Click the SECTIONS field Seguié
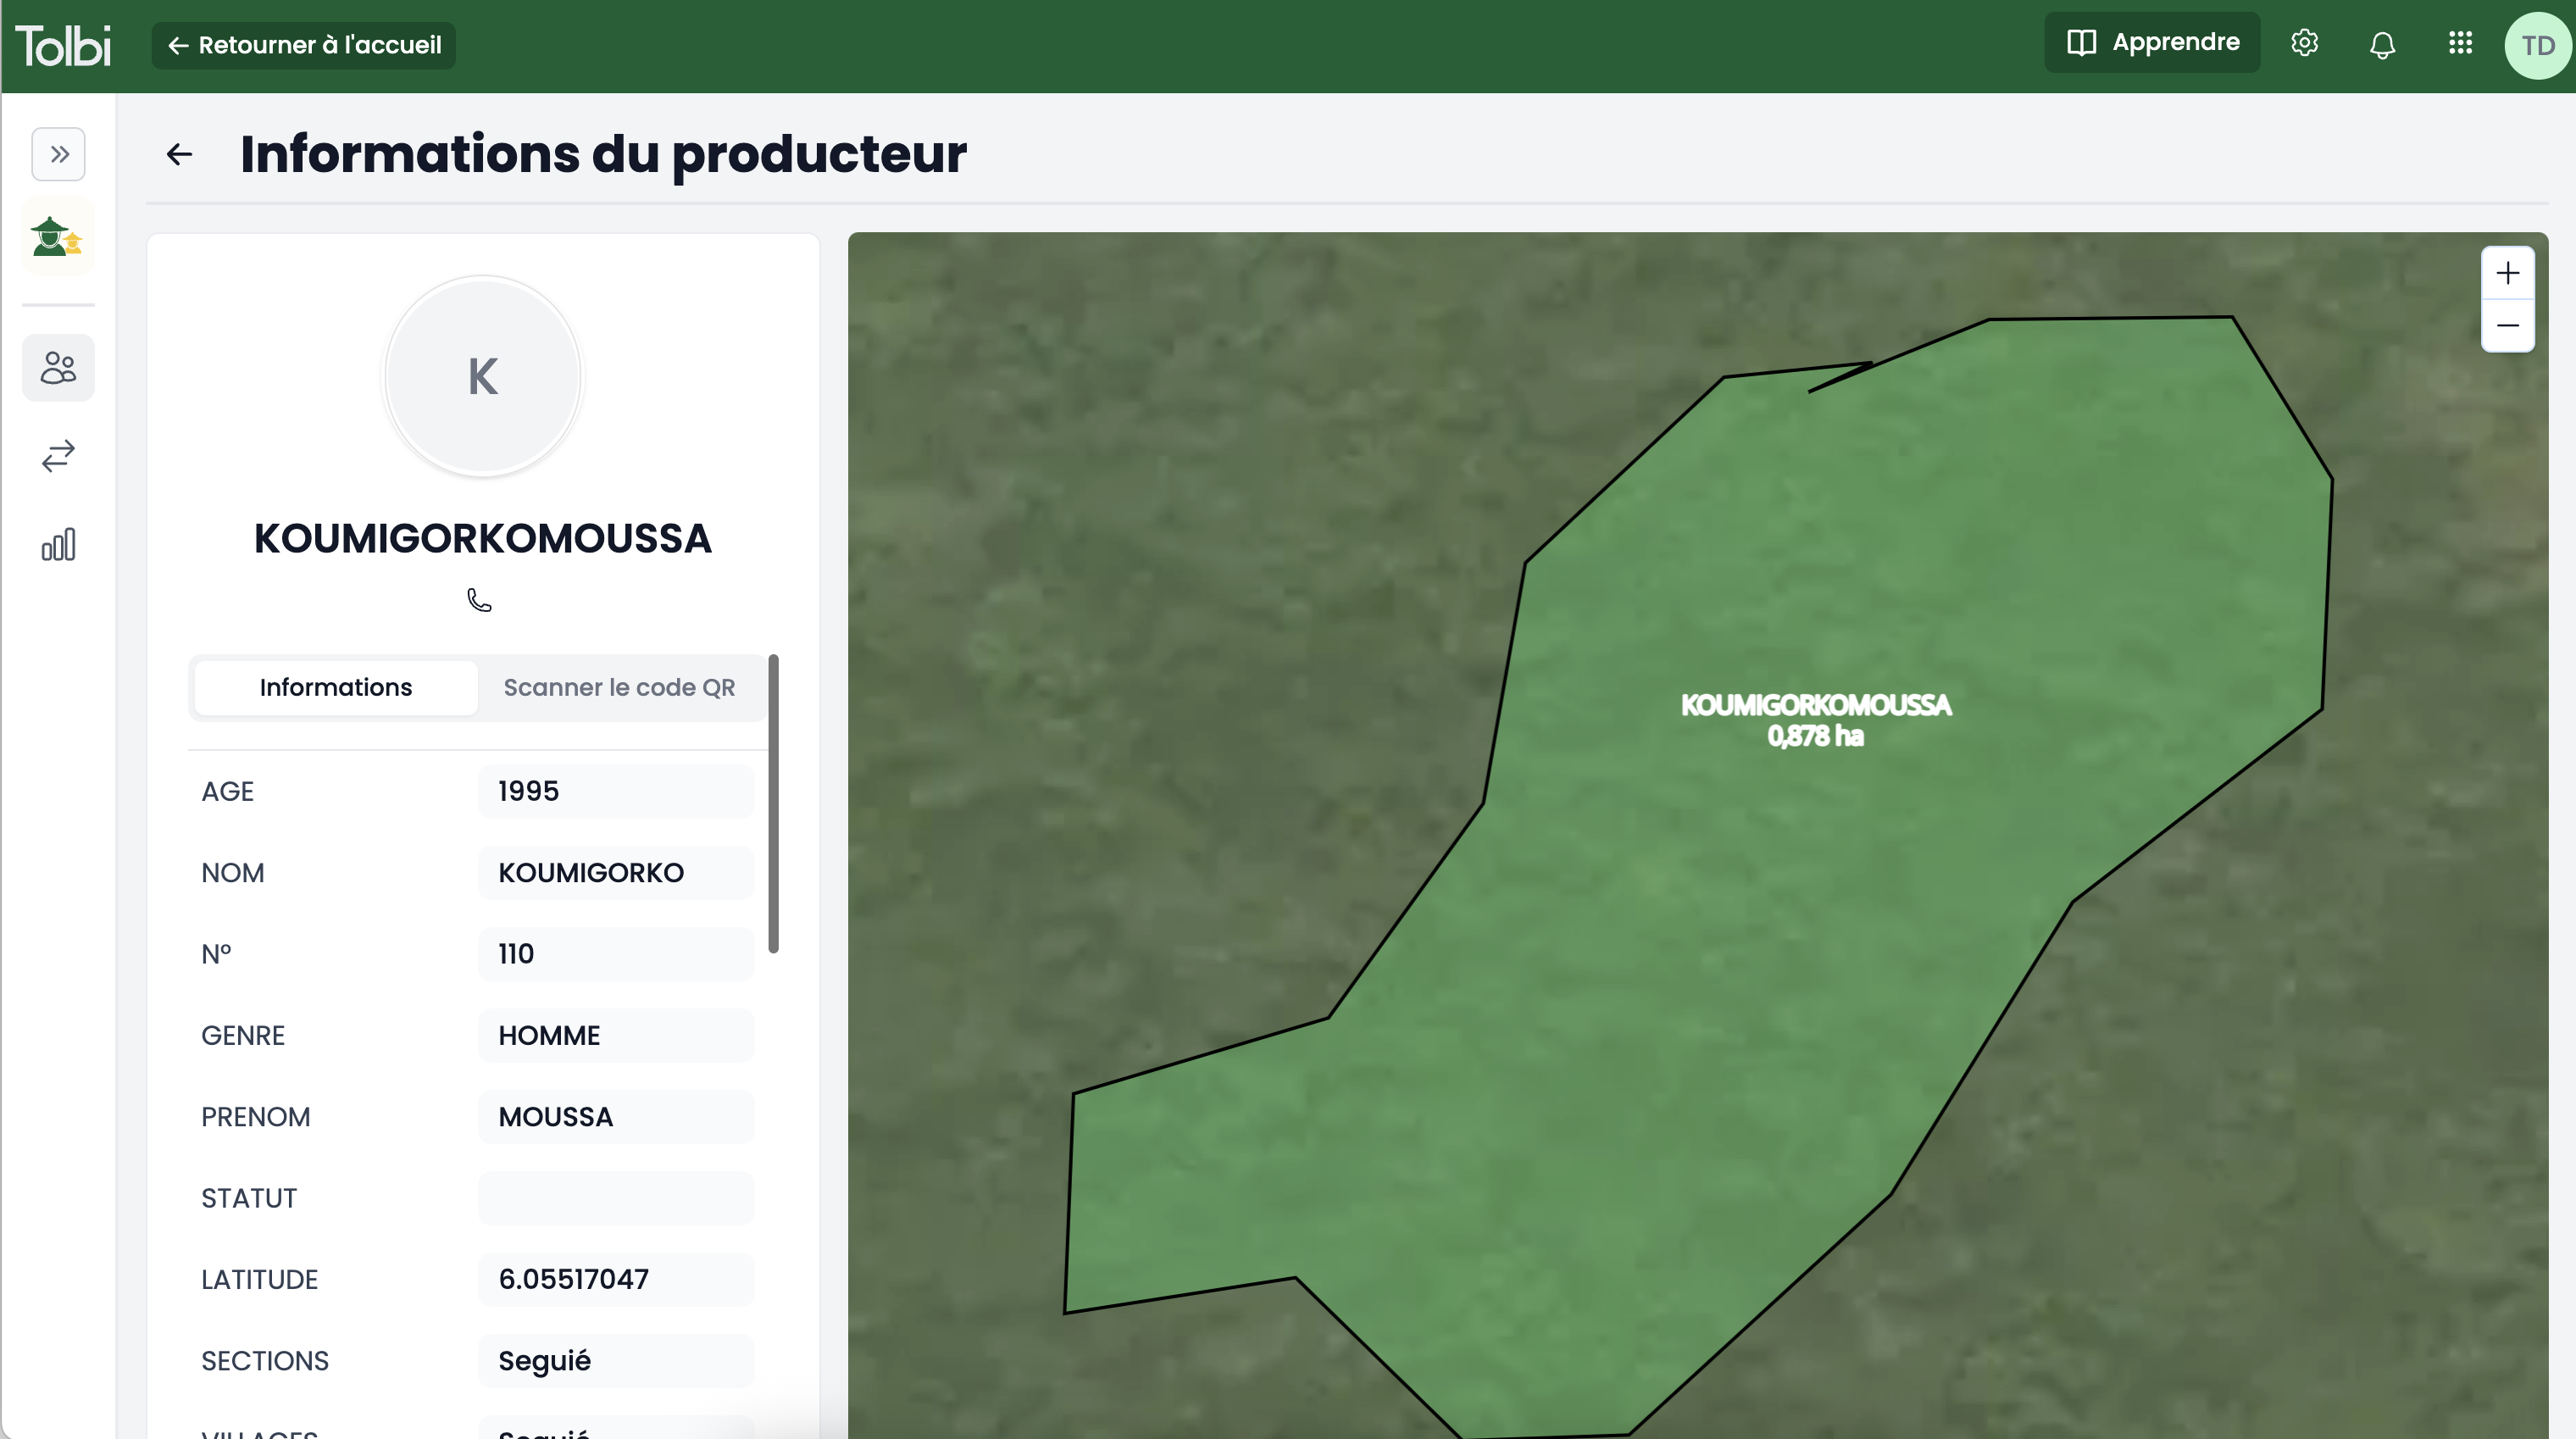This screenshot has width=2576, height=1439. point(616,1360)
